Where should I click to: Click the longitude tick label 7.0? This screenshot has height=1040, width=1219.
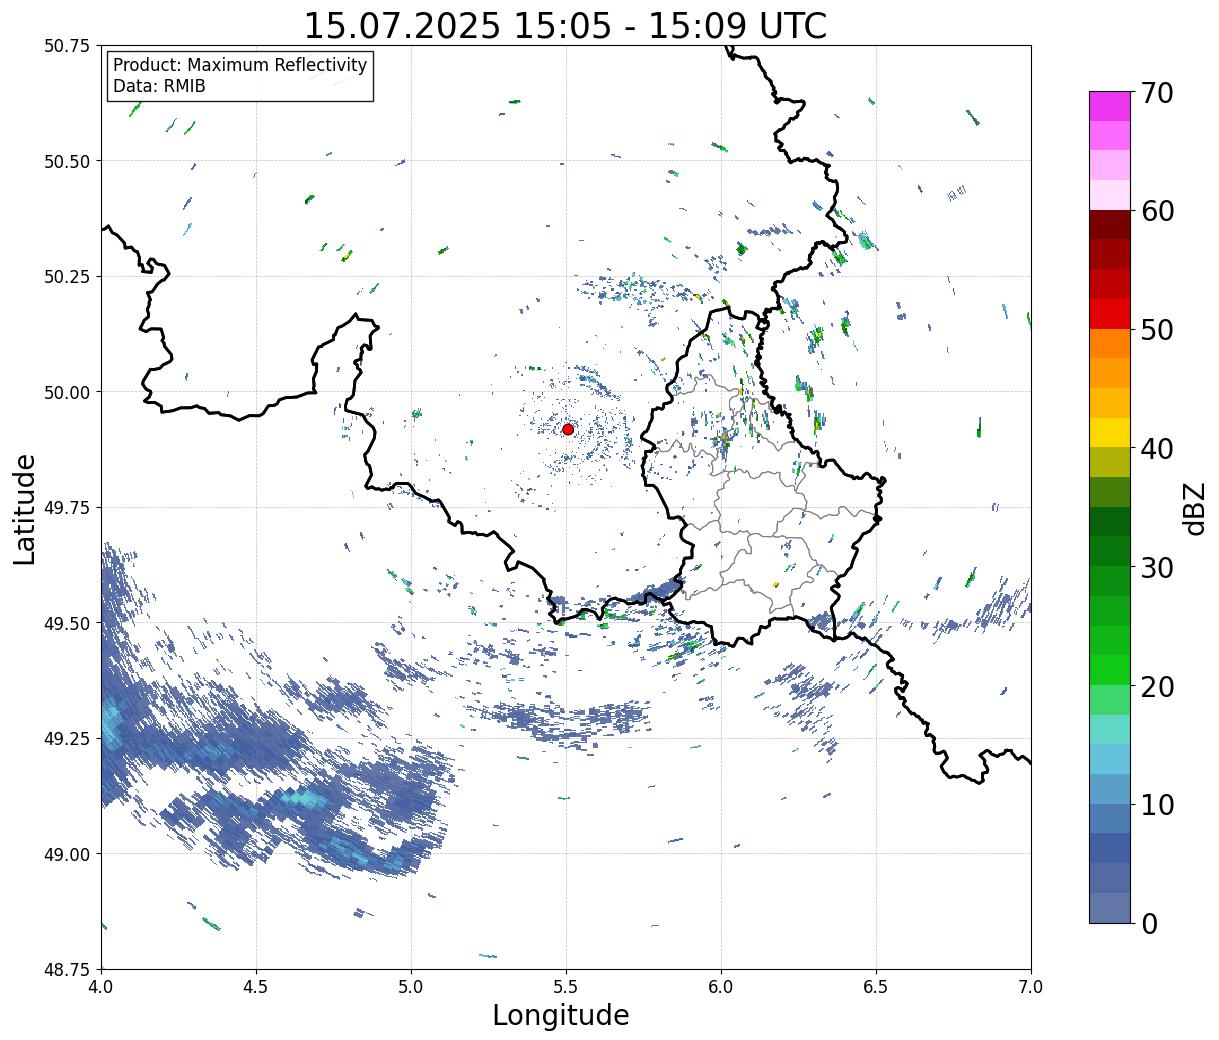(x=1031, y=987)
